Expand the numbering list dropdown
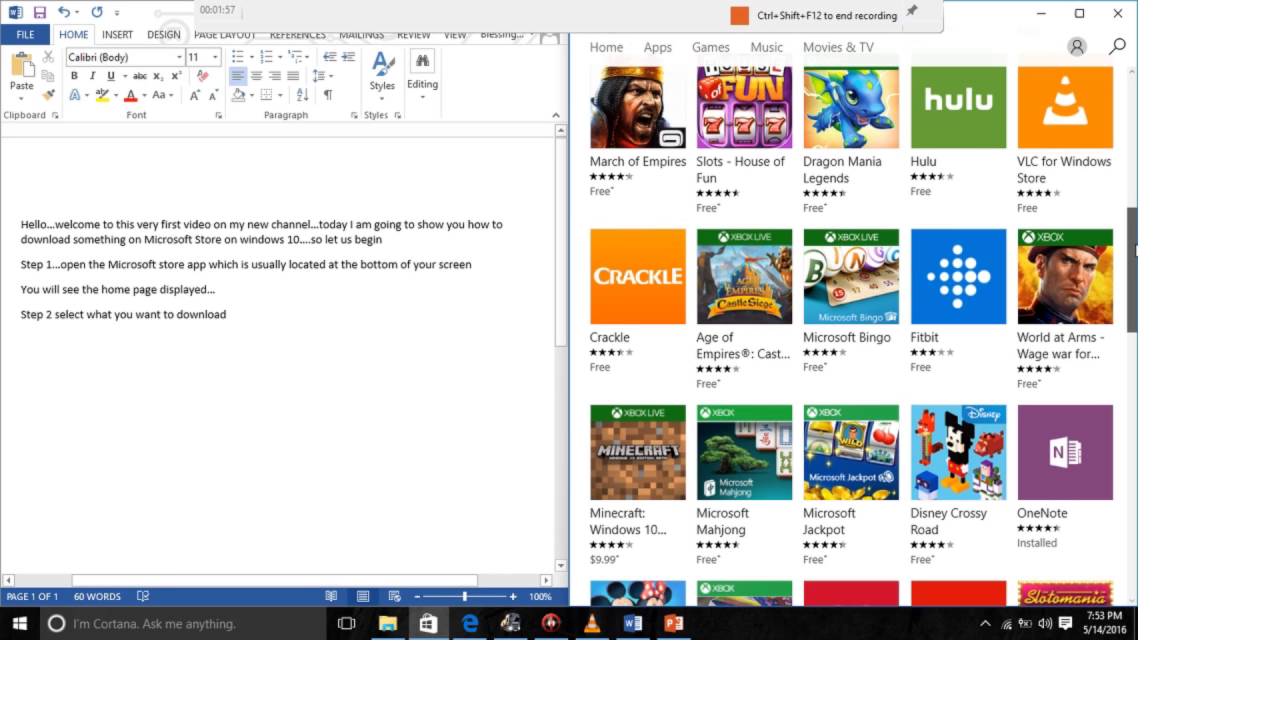Viewport: 1280px width, 720px height. [278, 57]
